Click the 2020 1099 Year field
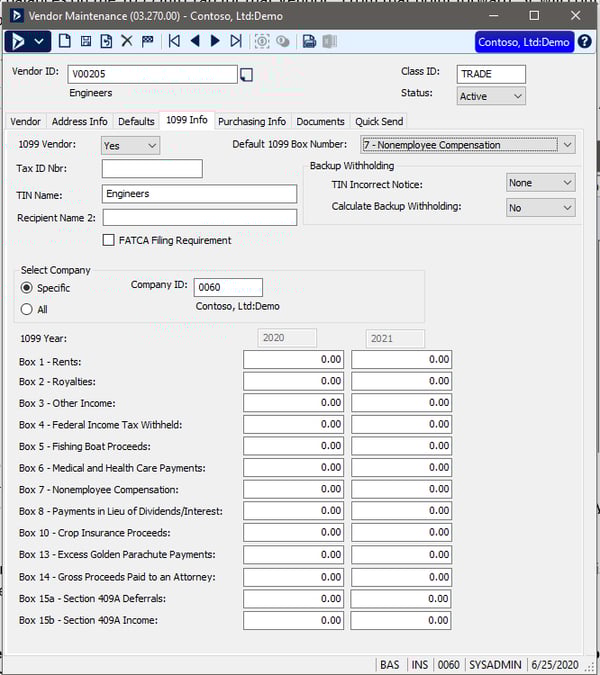The image size is (600, 675). (x=287, y=338)
